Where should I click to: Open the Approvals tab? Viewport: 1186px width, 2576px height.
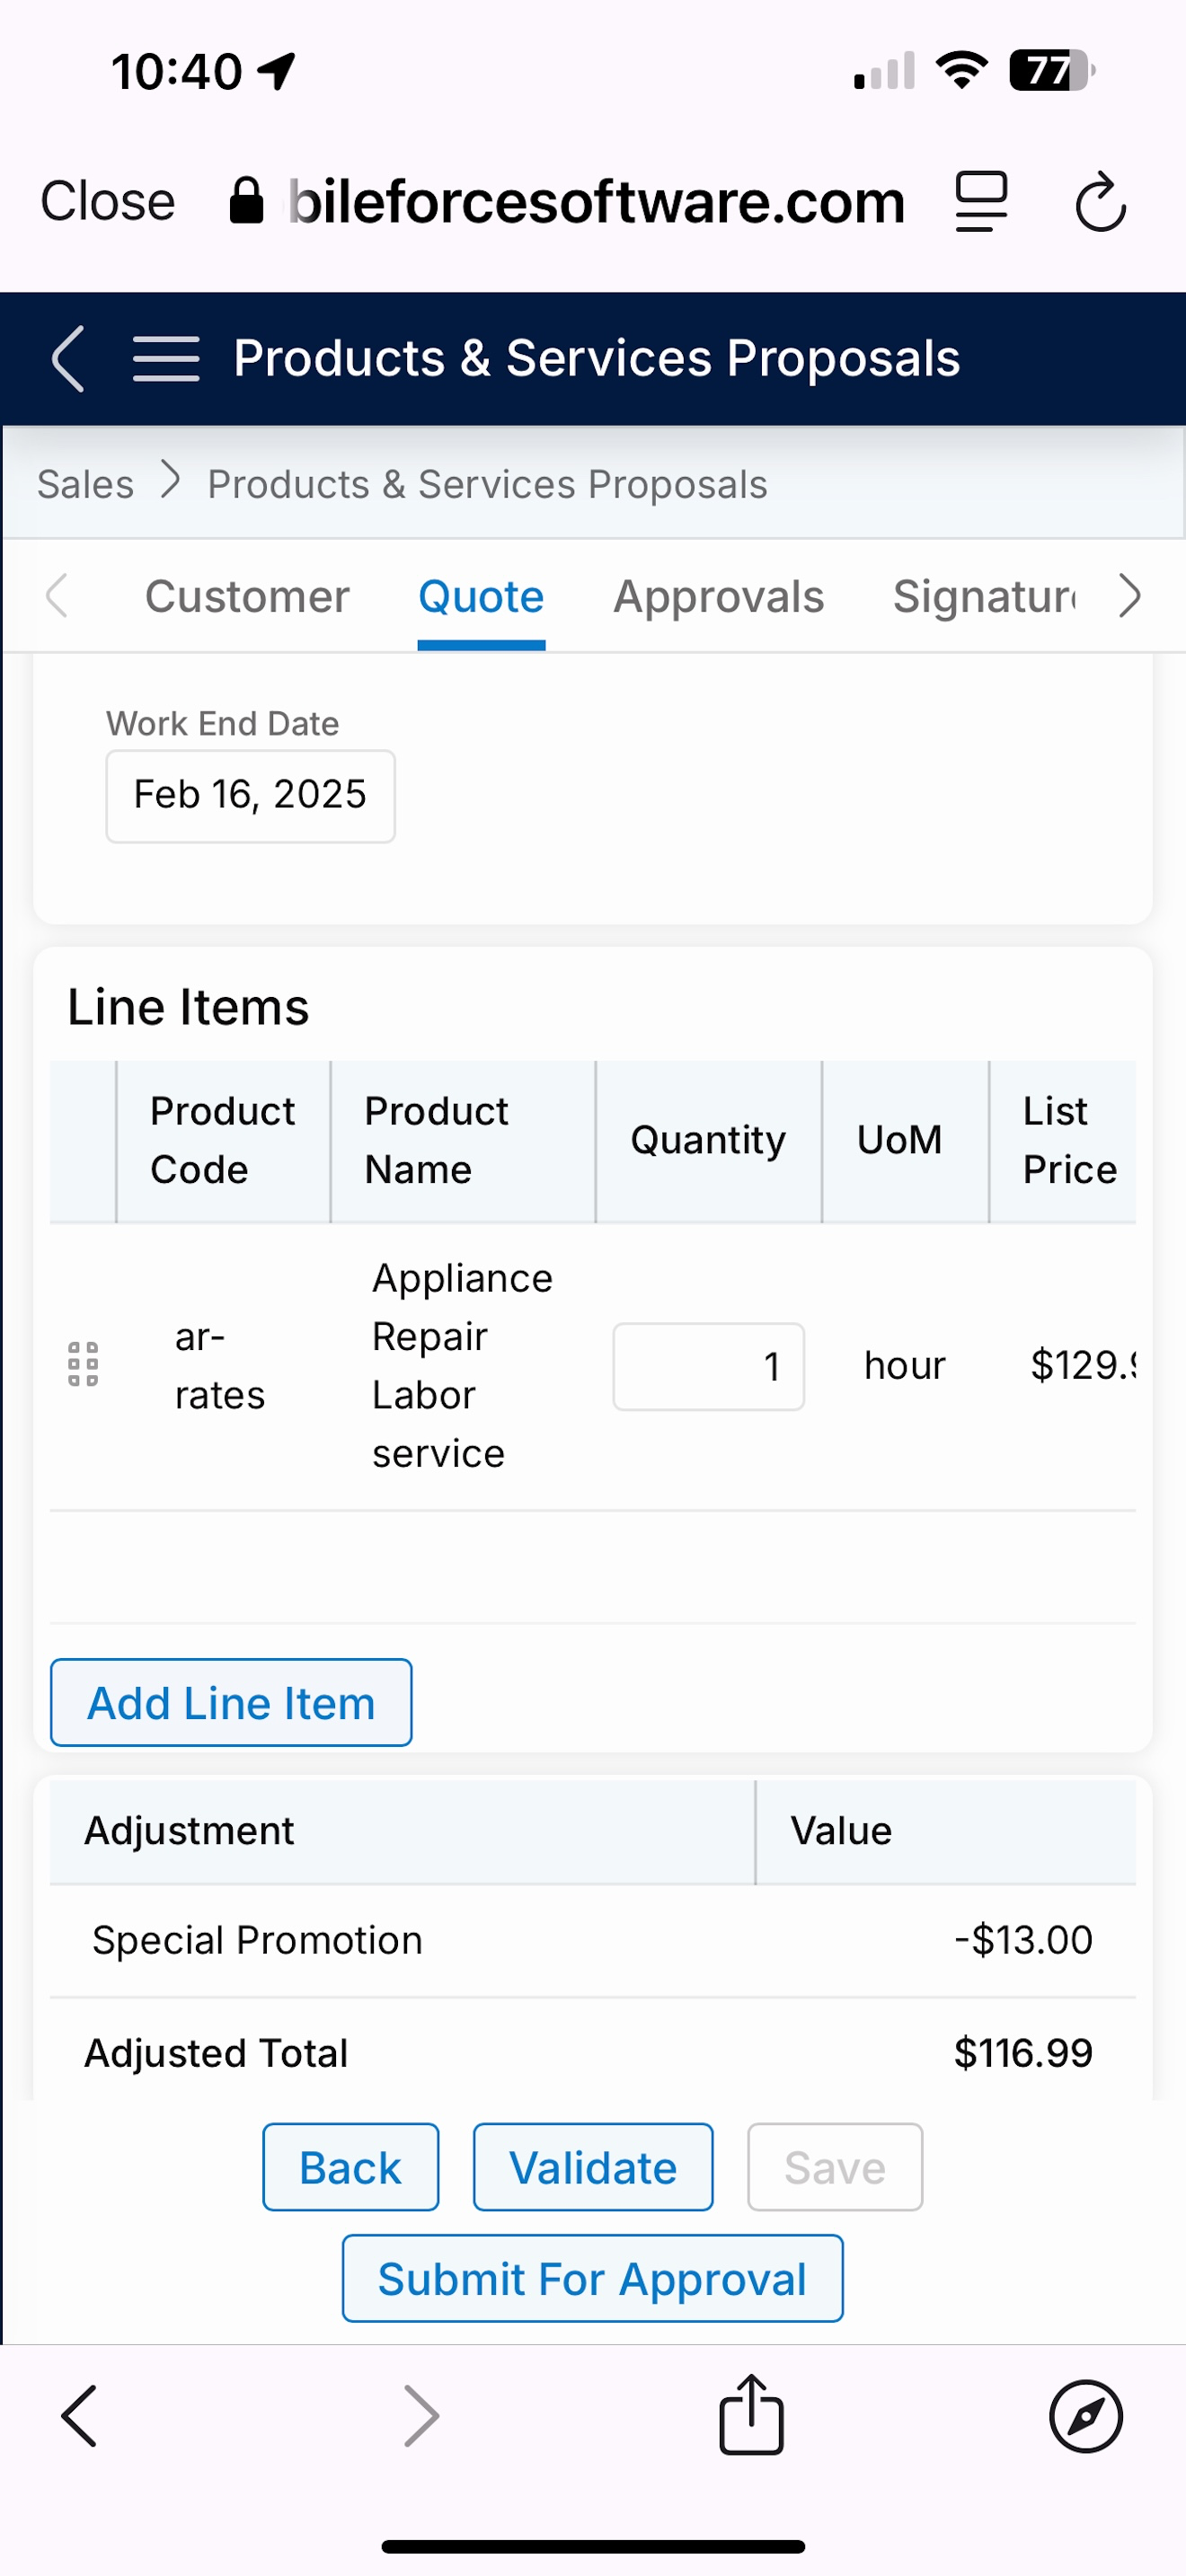click(x=718, y=597)
